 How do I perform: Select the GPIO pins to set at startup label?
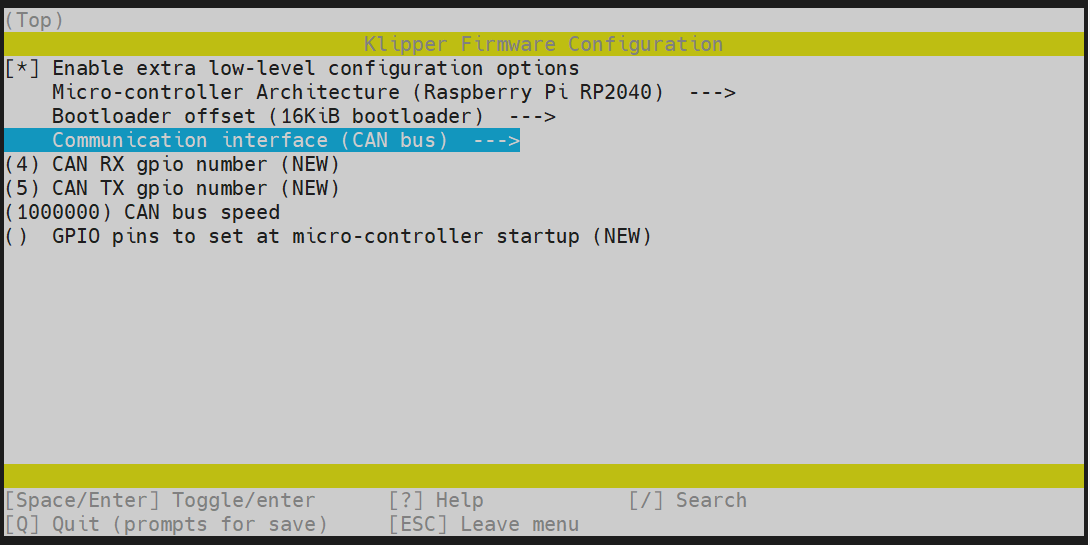click(352, 237)
